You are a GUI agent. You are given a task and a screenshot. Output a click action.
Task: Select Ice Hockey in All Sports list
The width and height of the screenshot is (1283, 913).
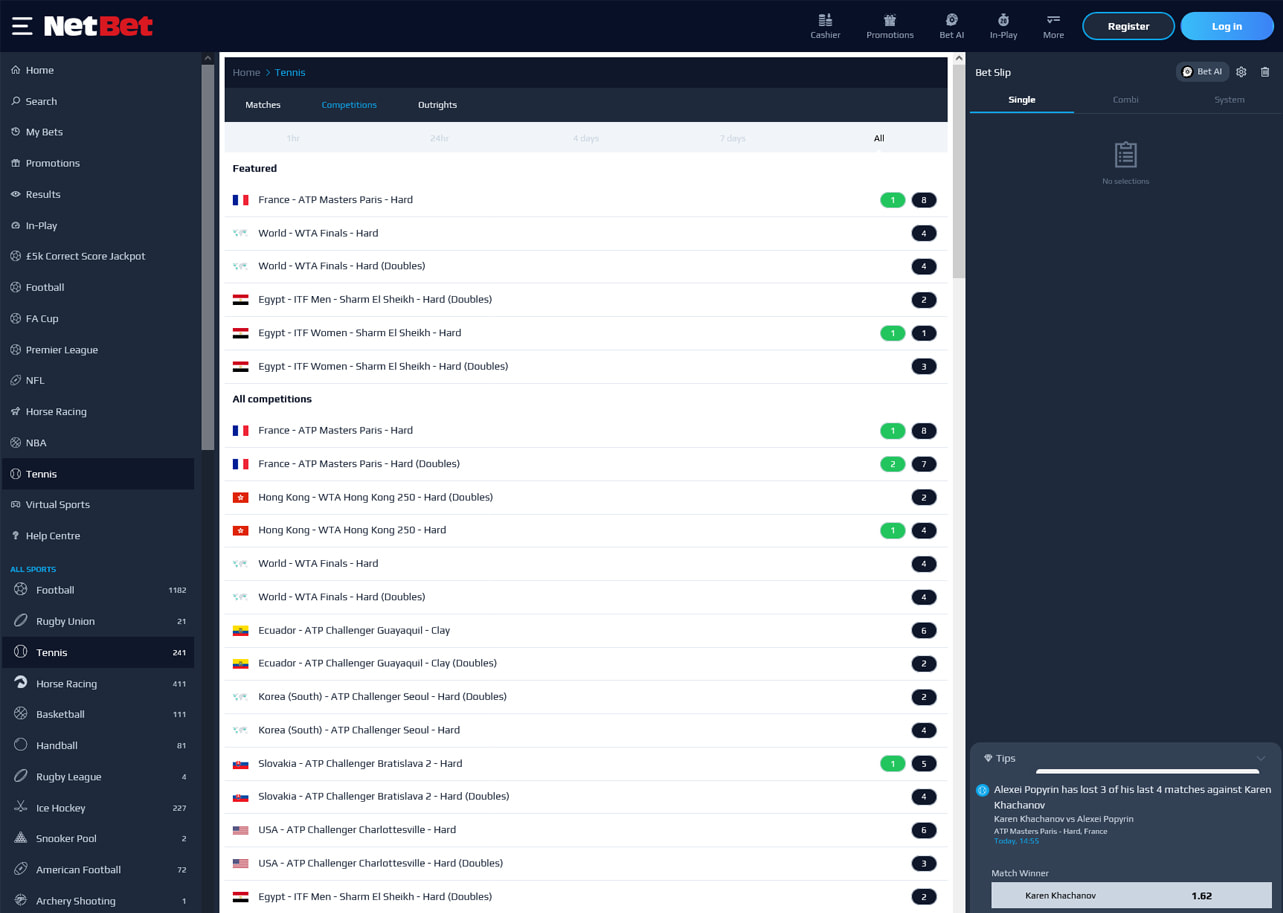pos(98,807)
